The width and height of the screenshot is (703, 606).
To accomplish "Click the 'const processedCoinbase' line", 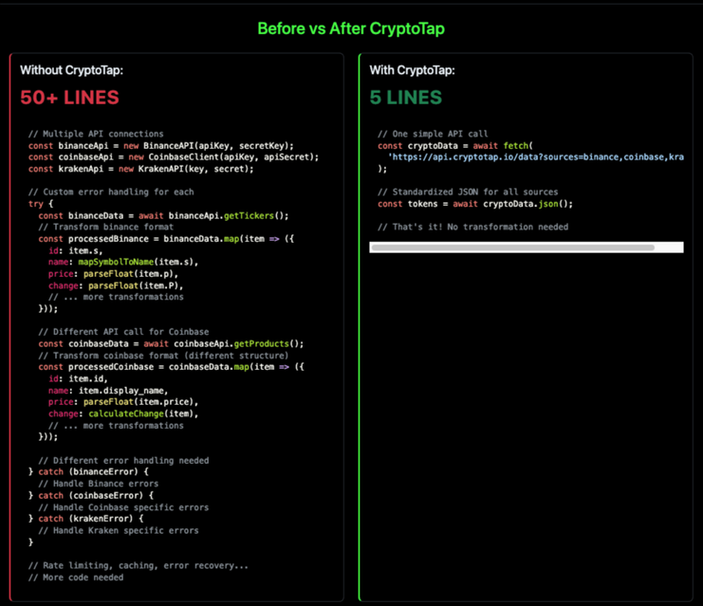I will pyautogui.click(x=171, y=367).
